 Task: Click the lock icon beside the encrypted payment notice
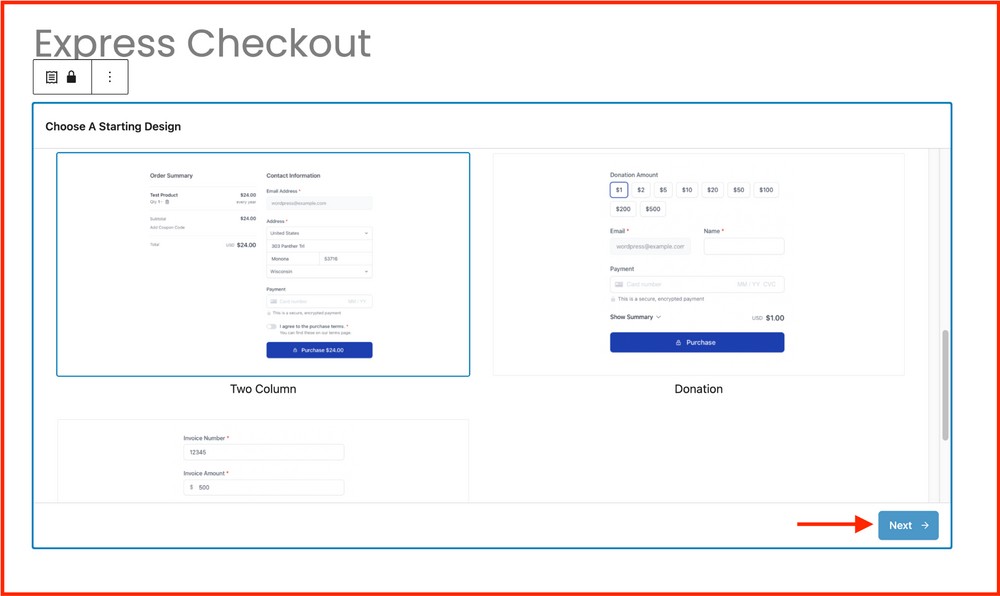[269, 313]
